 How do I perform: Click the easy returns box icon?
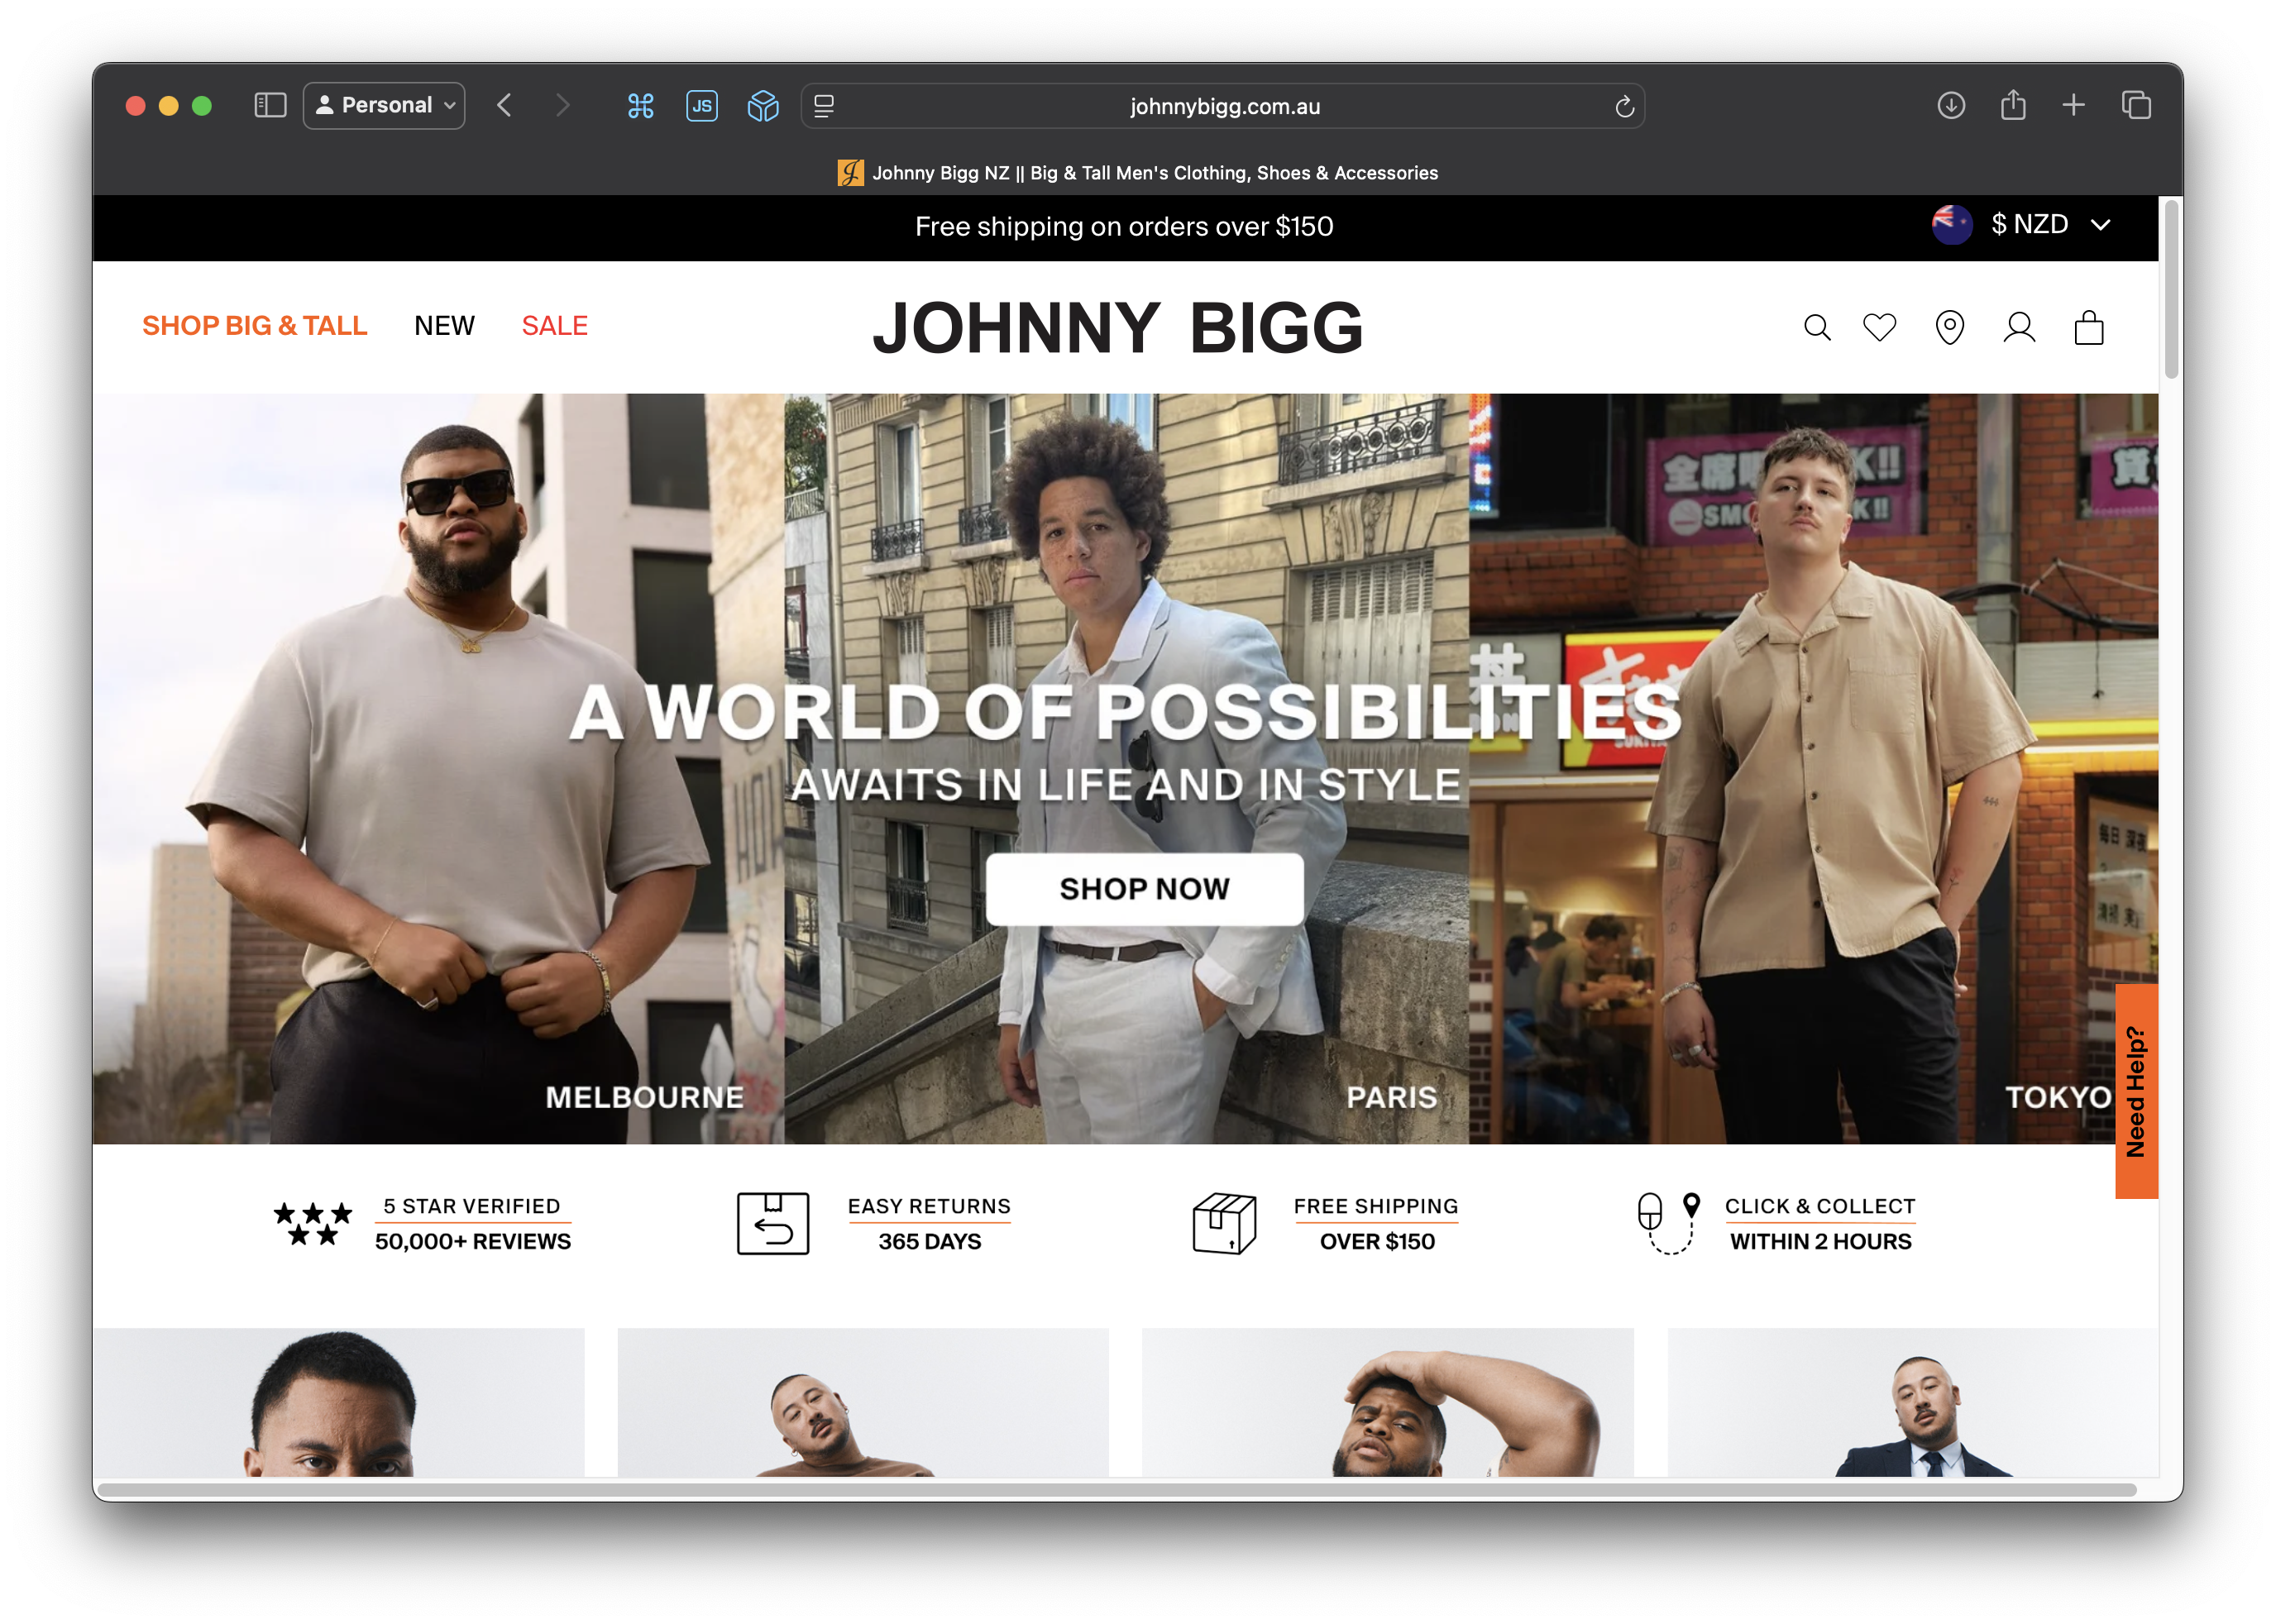(773, 1223)
